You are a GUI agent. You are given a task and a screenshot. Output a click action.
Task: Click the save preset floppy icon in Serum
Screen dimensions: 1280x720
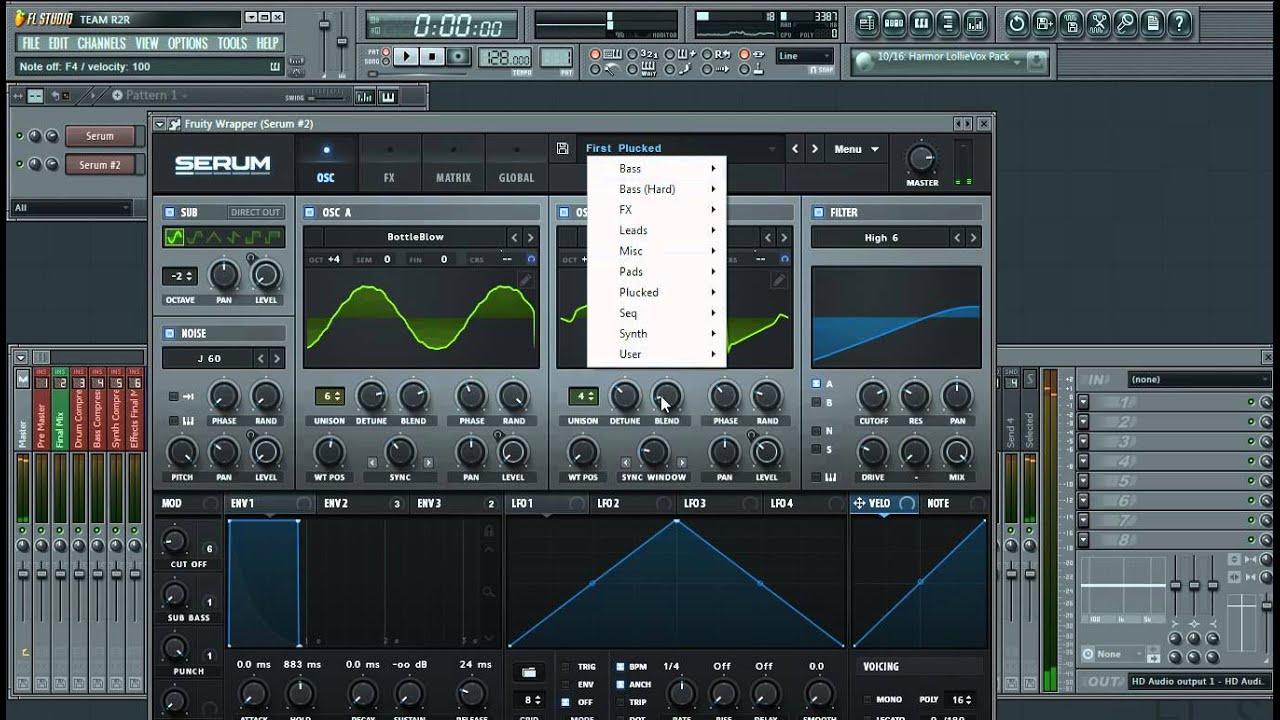pyautogui.click(x=563, y=148)
